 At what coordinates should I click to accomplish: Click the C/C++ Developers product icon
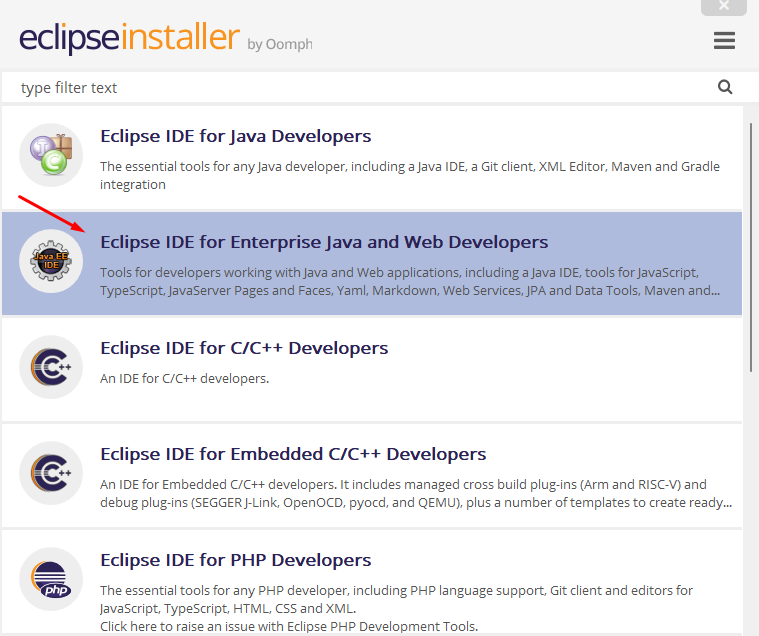51,367
